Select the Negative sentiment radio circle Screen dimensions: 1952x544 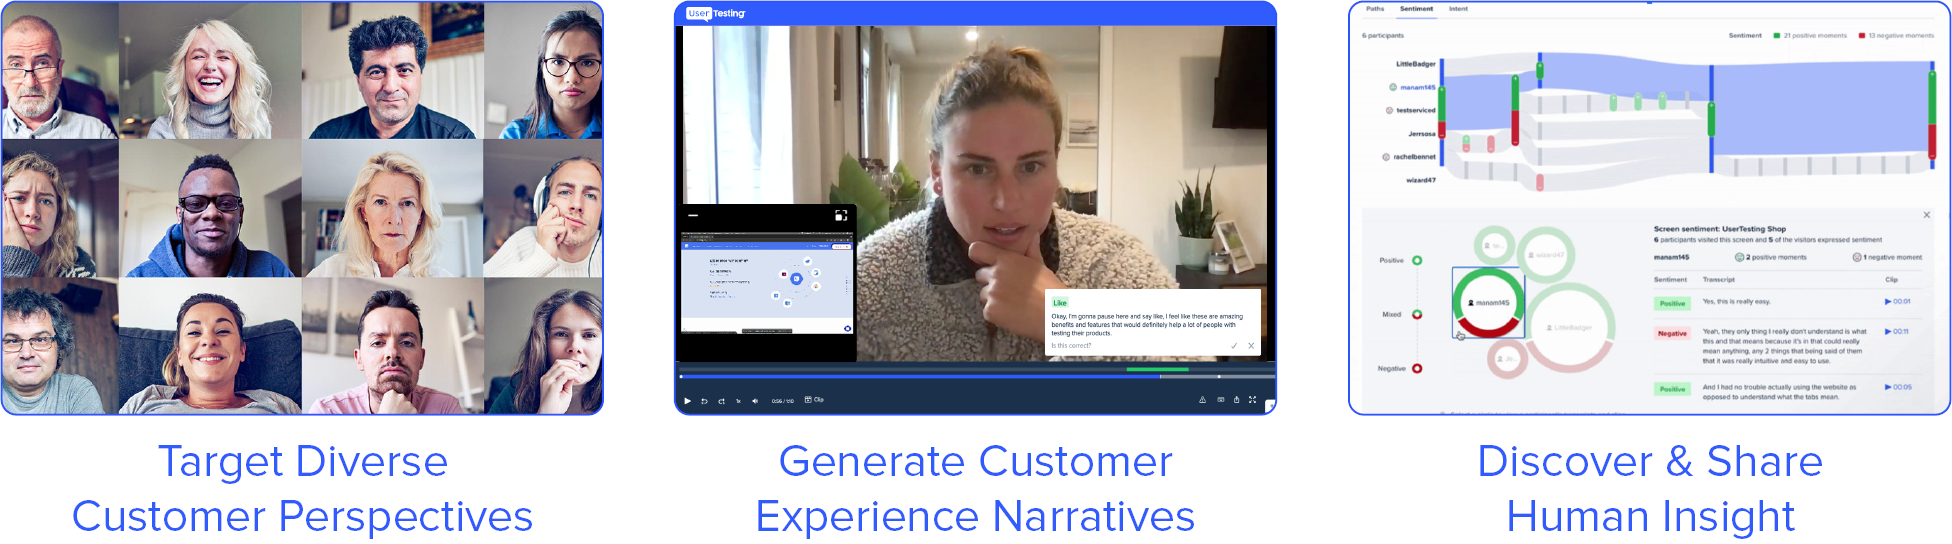tap(1417, 369)
